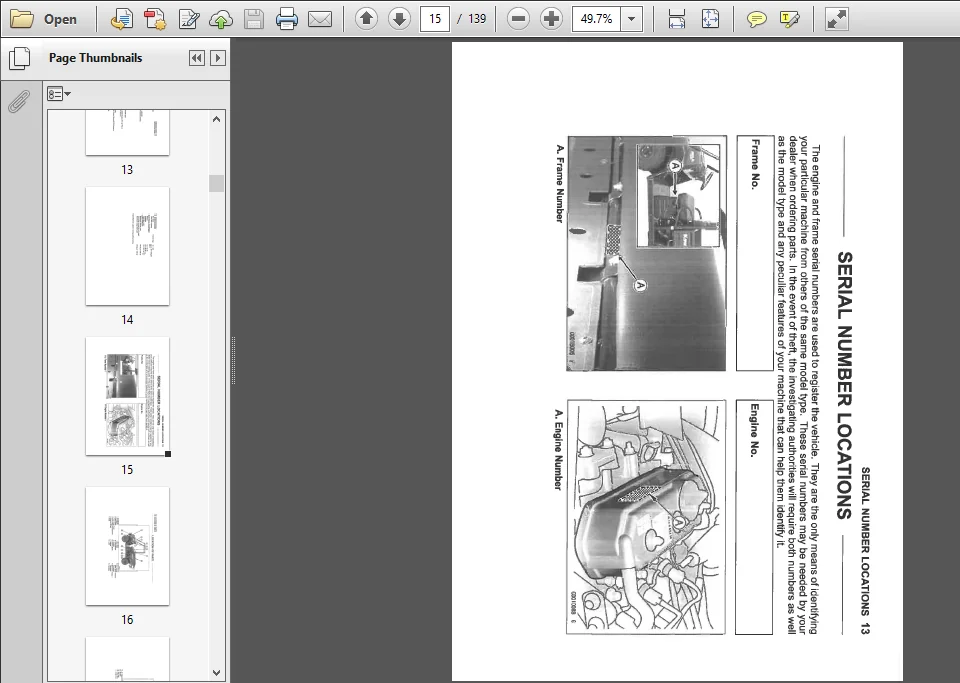Image resolution: width=960 pixels, height=683 pixels.
Task: Click the Create PDF from file icon
Action: point(122,19)
